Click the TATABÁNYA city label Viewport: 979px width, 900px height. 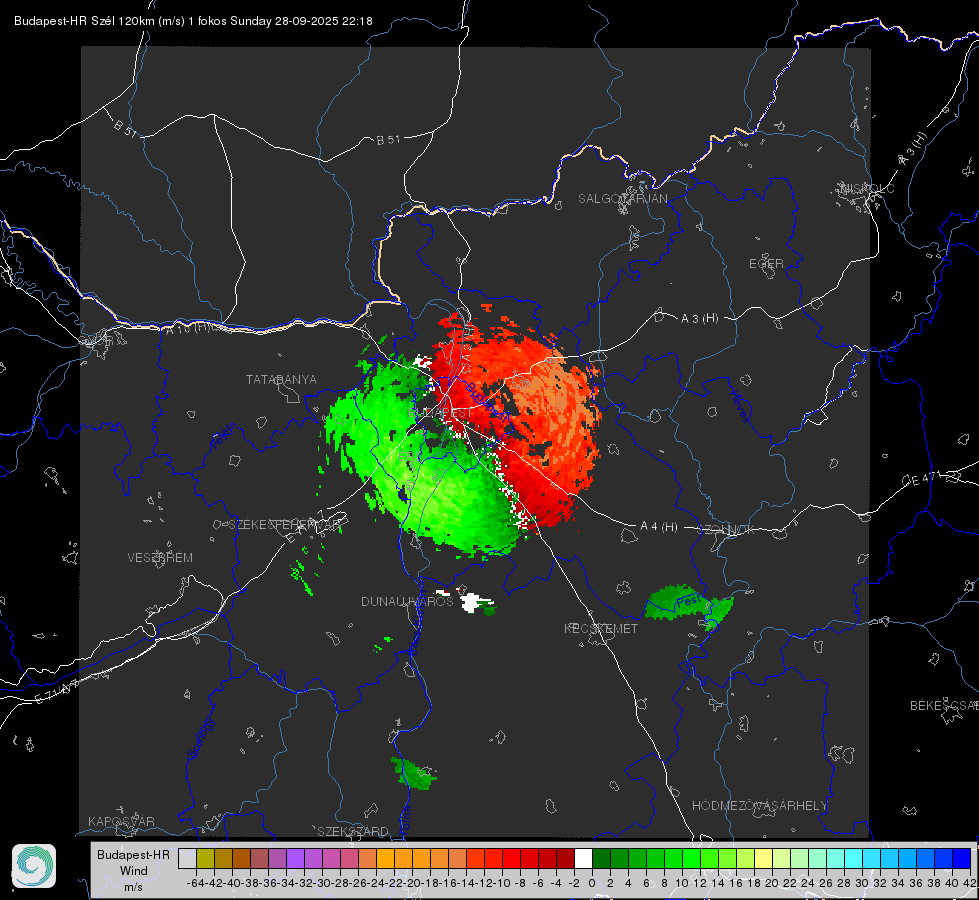(281, 379)
